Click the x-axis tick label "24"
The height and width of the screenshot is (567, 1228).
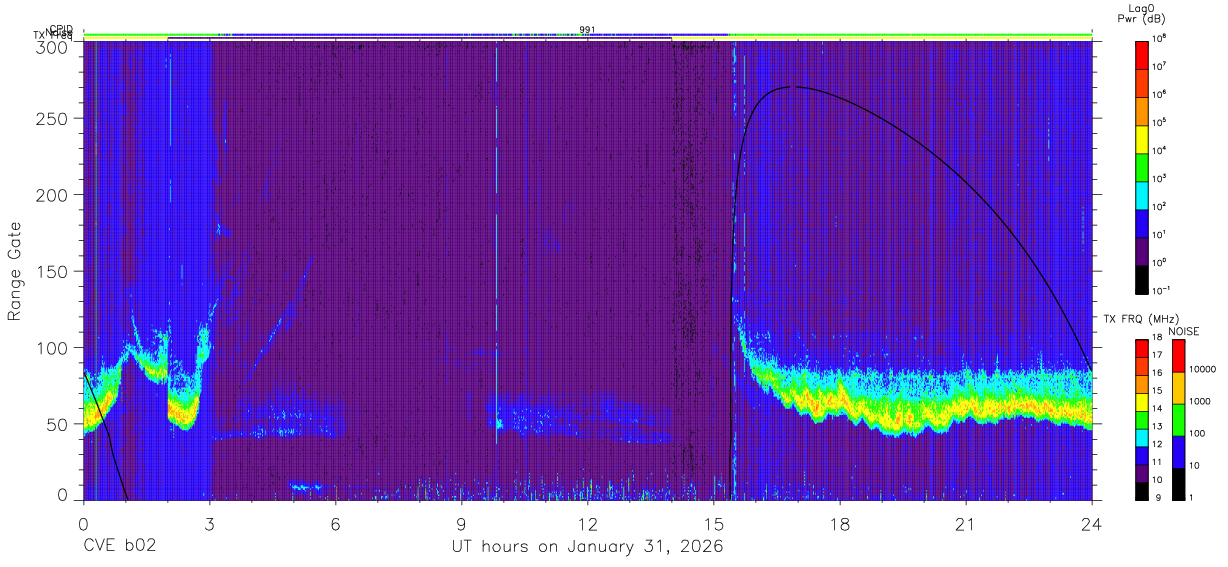point(1091,524)
